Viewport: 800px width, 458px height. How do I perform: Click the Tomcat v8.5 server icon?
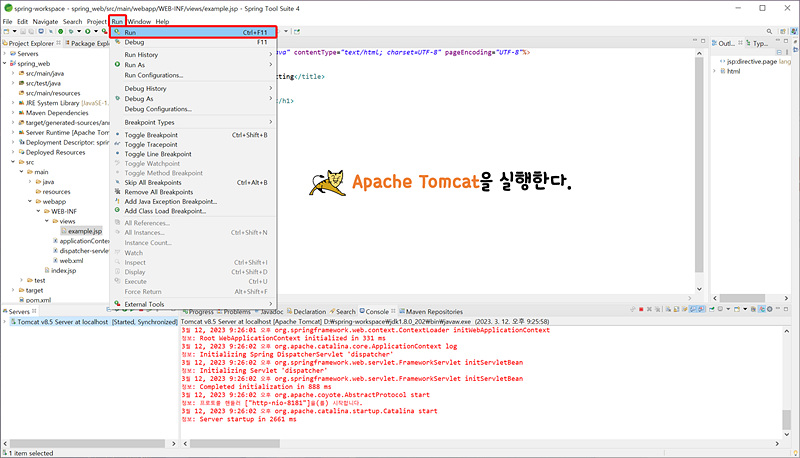click(13, 322)
